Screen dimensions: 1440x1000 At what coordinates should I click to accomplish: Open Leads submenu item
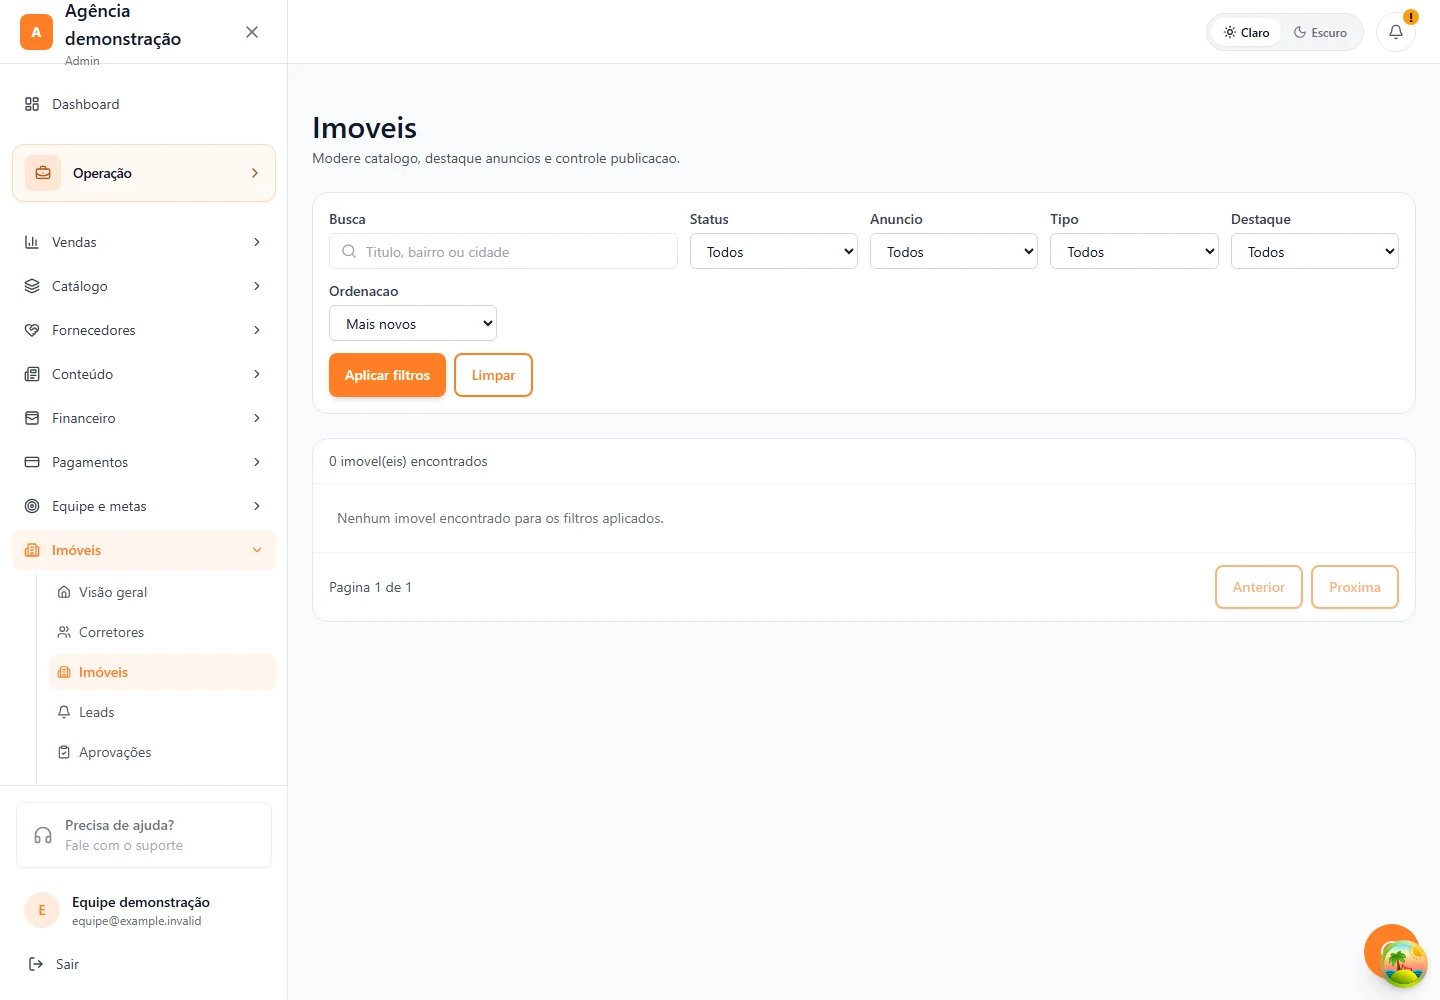click(x=162, y=712)
